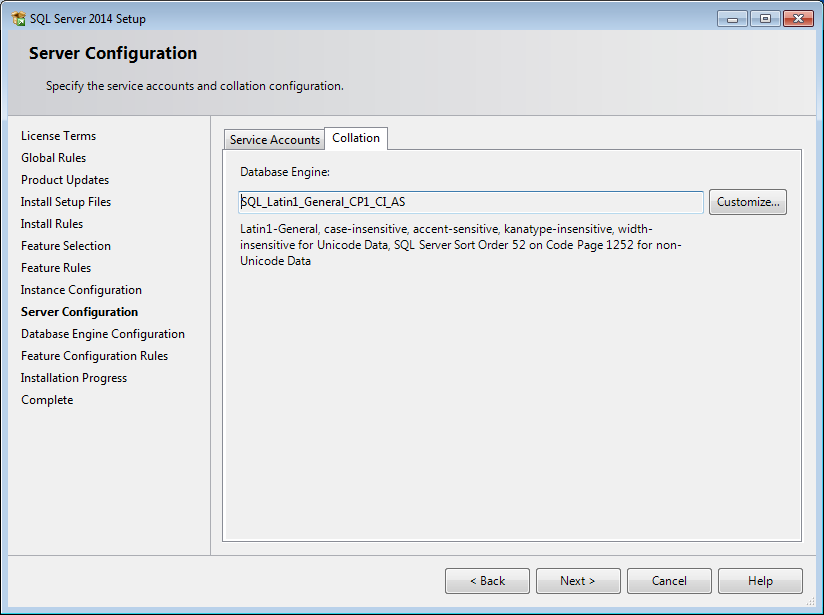Switch to the Service Accounts tab
This screenshot has width=824, height=615.
[x=274, y=140]
